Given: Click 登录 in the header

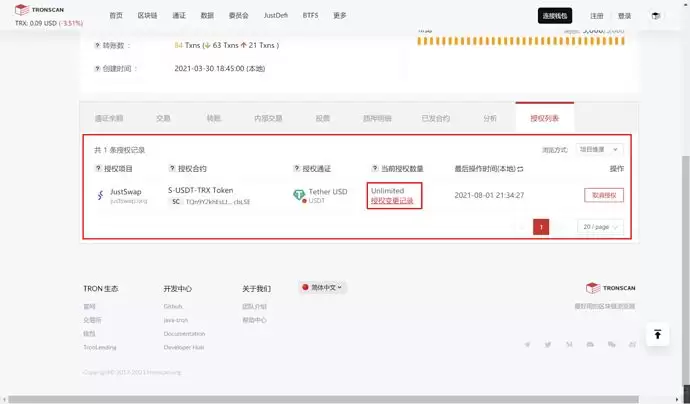Looking at the screenshot, I should click(x=624, y=16).
